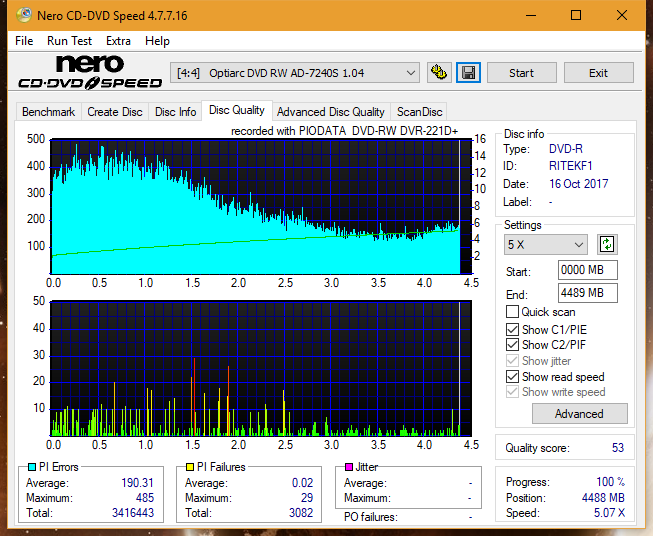Switch to the ScanDisc tab

click(x=419, y=112)
